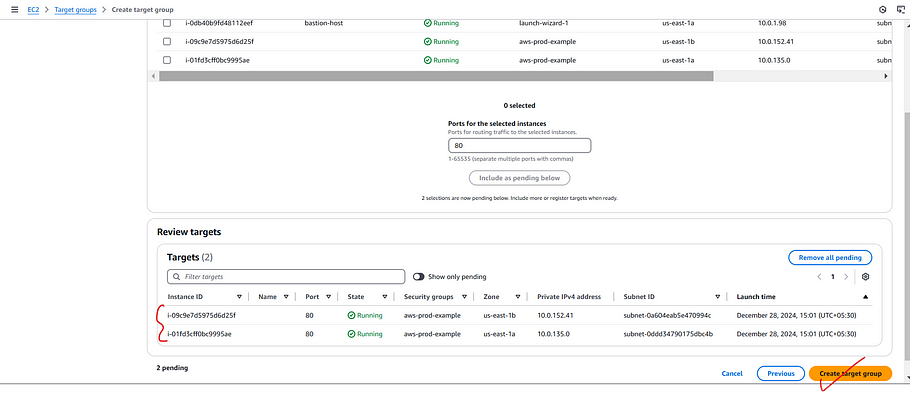
Task: Click 10.0.152.41 in Review targets table
Action: pos(555,316)
